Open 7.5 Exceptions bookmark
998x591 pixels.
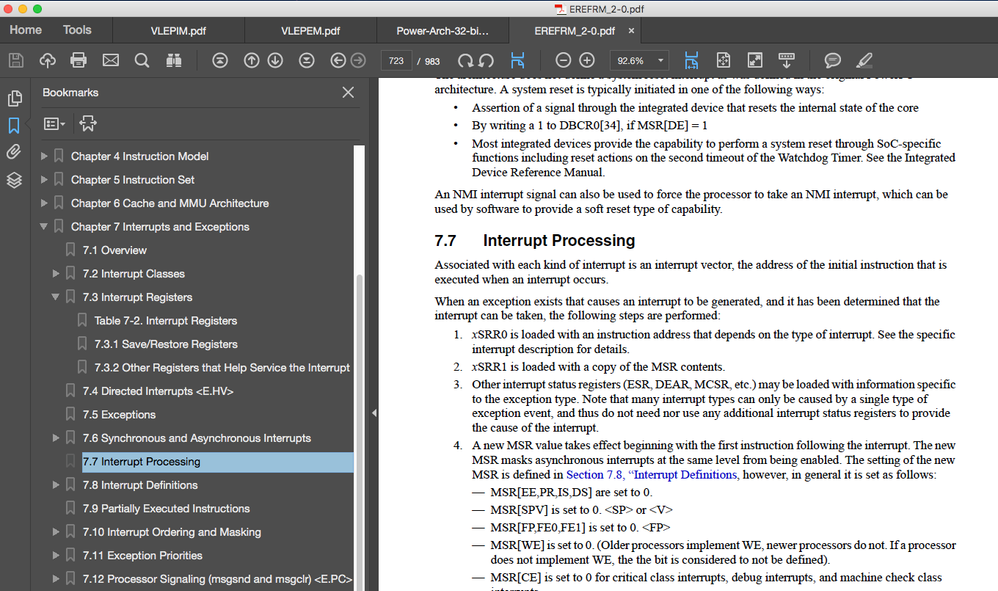pos(119,415)
